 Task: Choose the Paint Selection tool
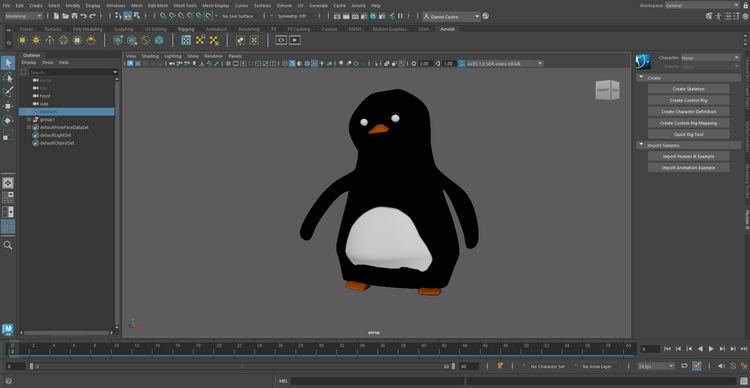pyautogui.click(x=8, y=92)
